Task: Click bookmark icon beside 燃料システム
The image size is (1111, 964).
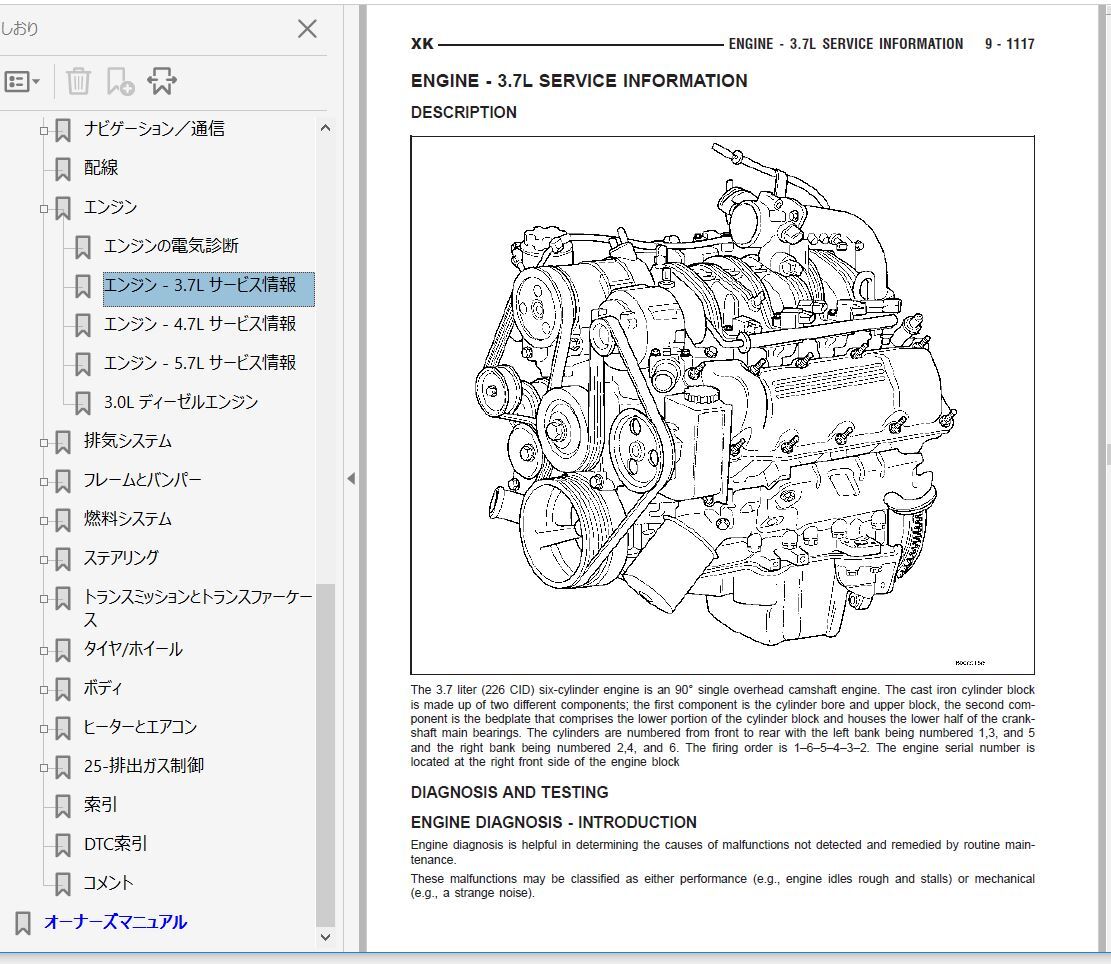Action: pyautogui.click(x=63, y=520)
